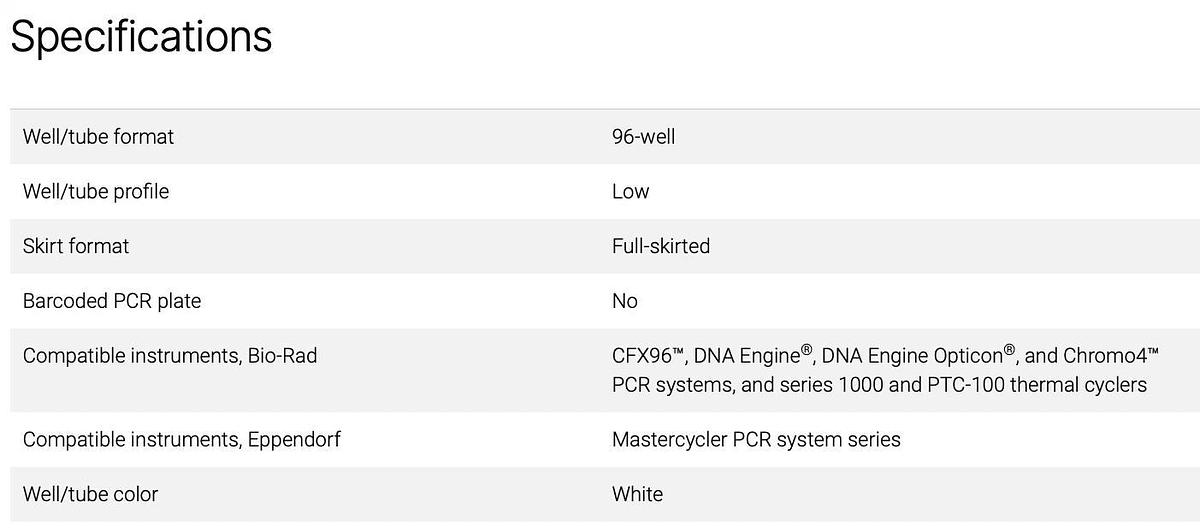Select the Compatible instruments, Eppendorf label
Screen dimensions: 1200x532
(182, 439)
